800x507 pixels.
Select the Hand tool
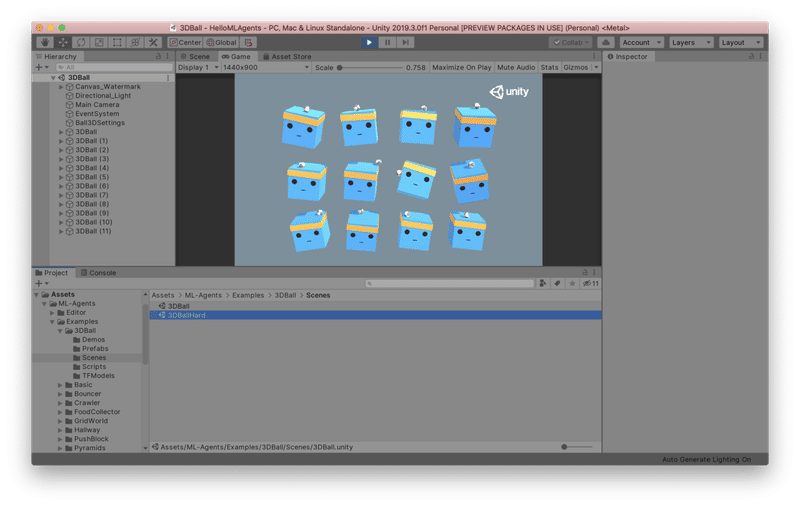pyautogui.click(x=45, y=42)
